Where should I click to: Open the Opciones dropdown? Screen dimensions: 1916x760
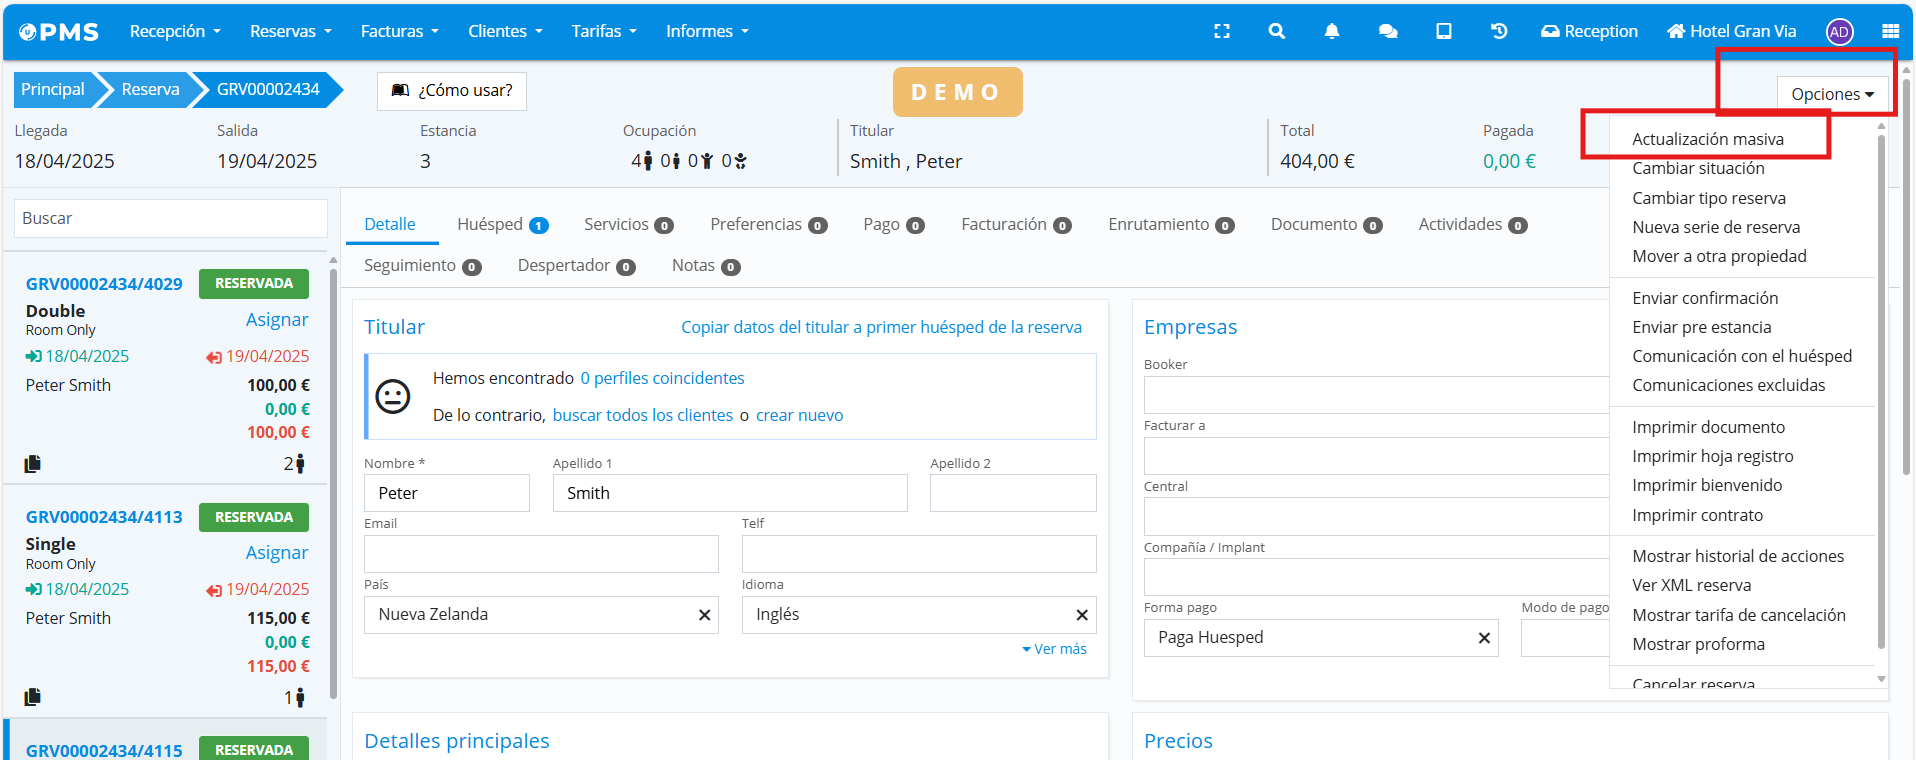coord(1832,94)
